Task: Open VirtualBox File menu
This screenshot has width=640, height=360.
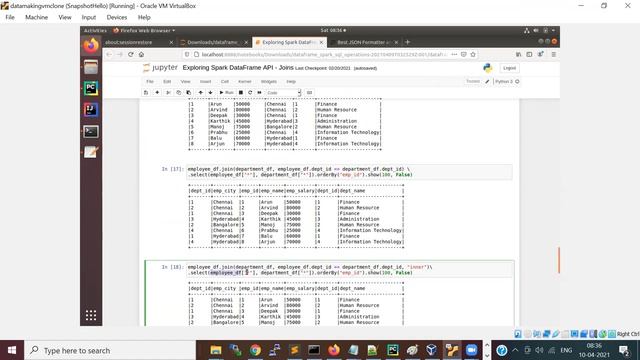Action: [x=10, y=17]
